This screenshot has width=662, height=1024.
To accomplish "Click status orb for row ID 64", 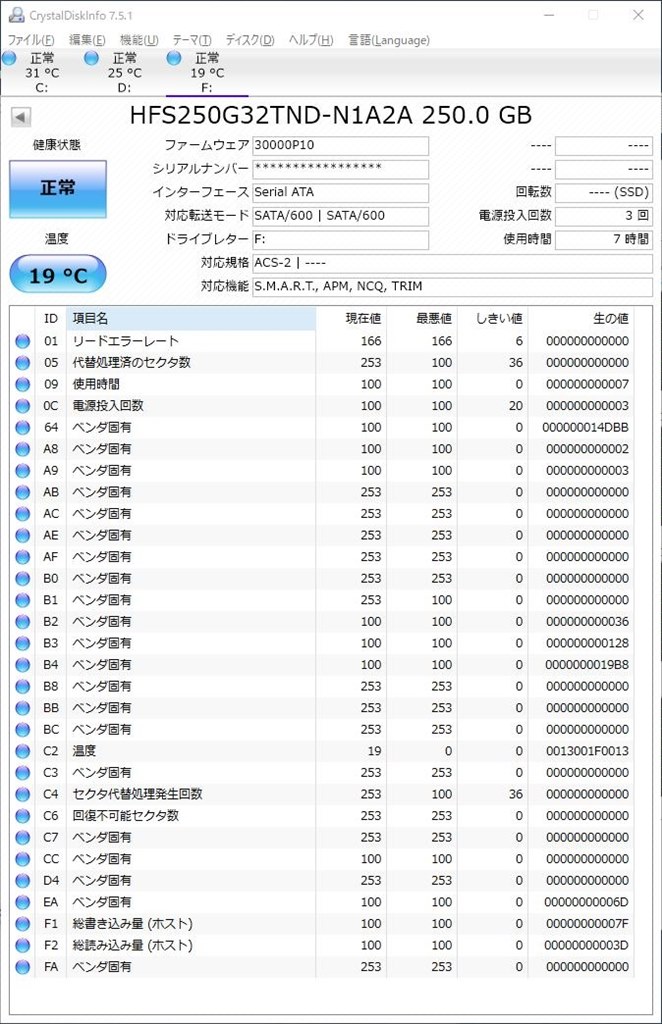I will pos(22,427).
